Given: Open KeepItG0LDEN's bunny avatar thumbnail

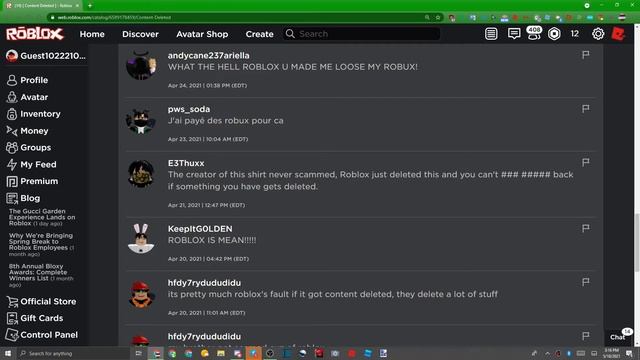Looking at the screenshot, I should pos(141,239).
